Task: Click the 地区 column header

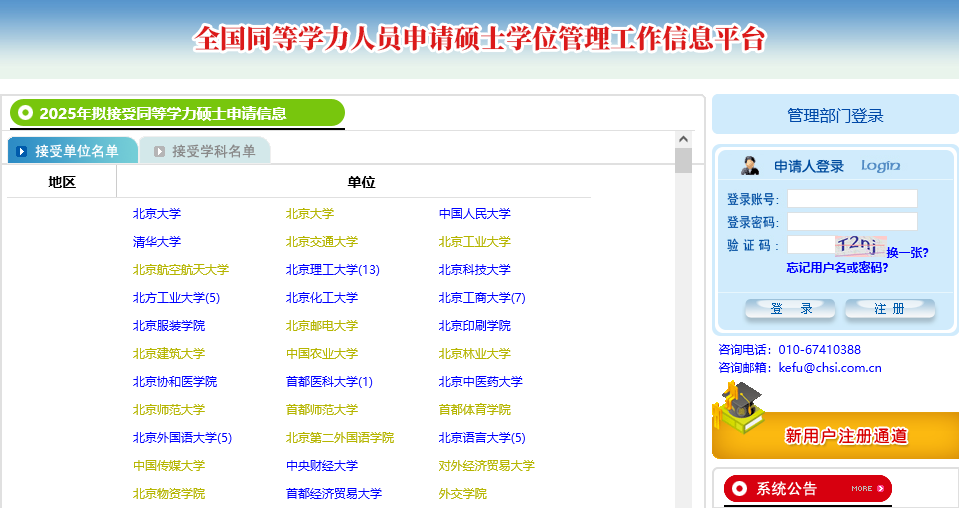Action: [x=62, y=182]
